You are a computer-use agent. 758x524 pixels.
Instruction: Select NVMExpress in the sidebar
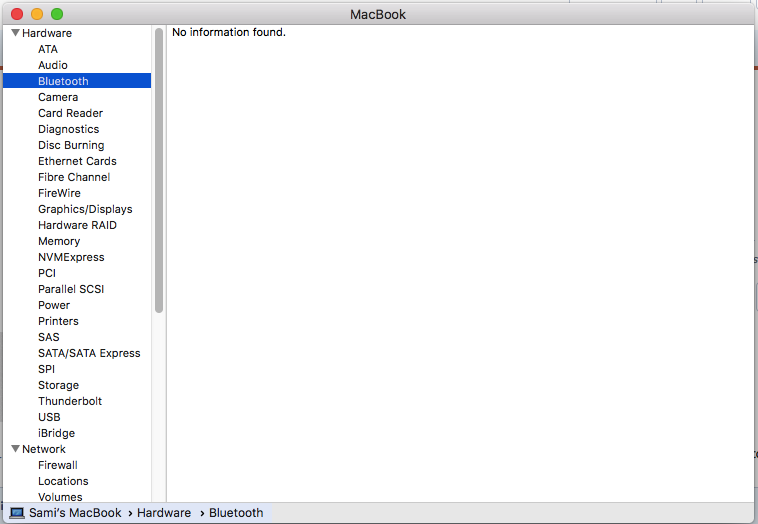click(x=71, y=257)
